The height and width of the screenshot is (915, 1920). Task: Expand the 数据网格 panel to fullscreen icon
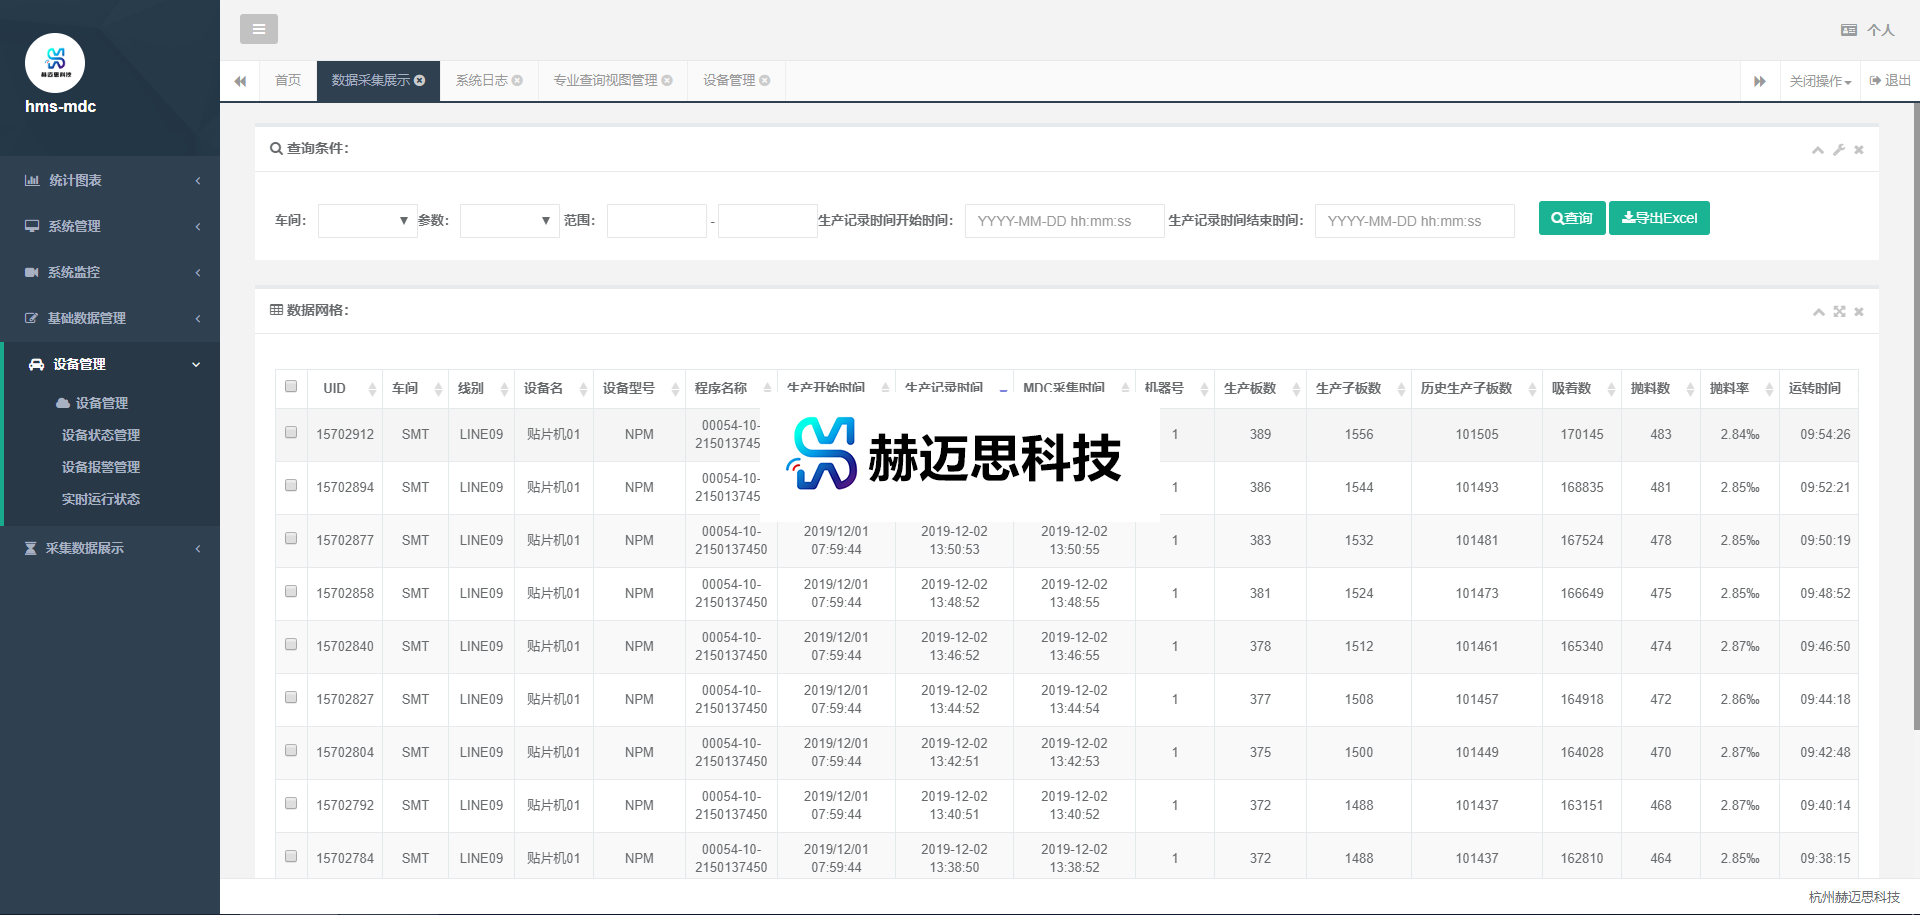point(1839,312)
